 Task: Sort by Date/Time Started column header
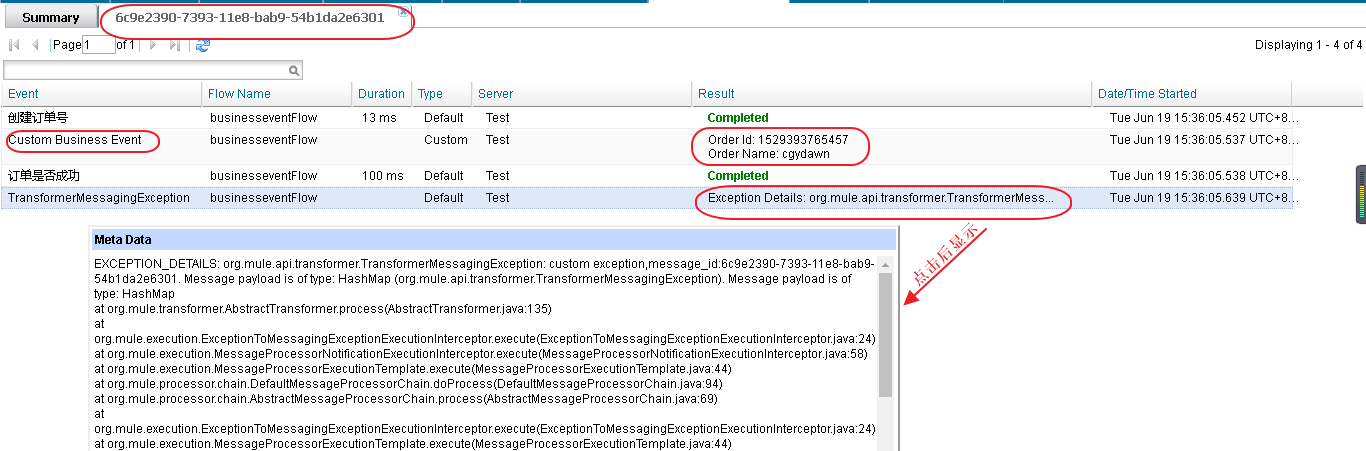tap(1192, 94)
